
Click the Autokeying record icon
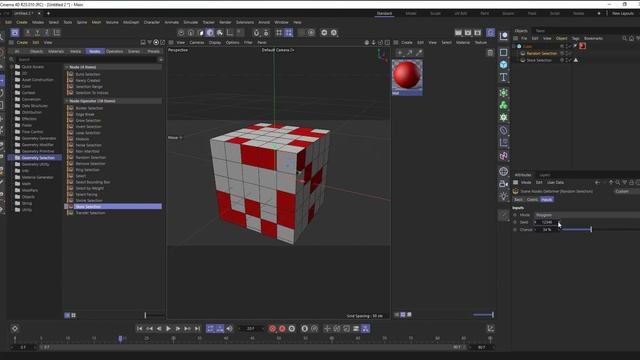click(x=282, y=329)
